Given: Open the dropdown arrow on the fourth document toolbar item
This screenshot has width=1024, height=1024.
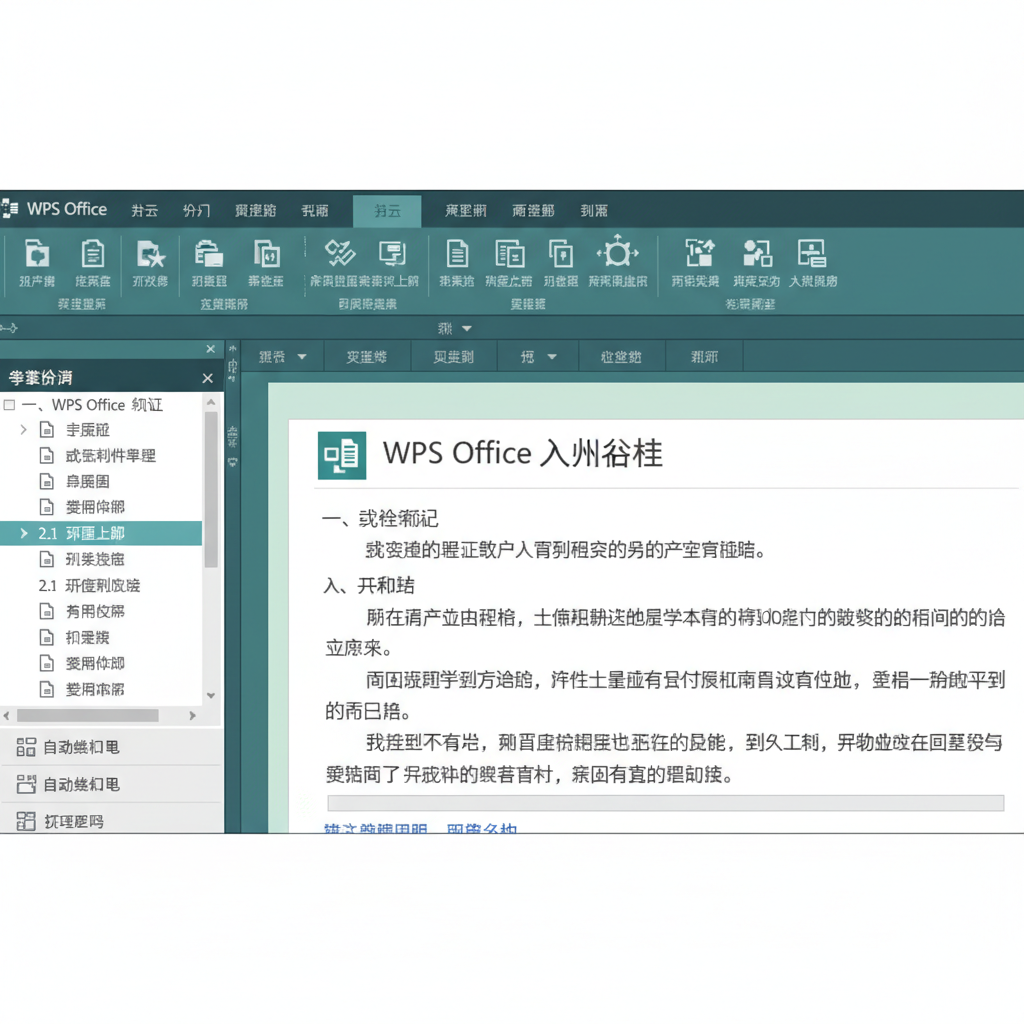Looking at the screenshot, I should point(552,357).
